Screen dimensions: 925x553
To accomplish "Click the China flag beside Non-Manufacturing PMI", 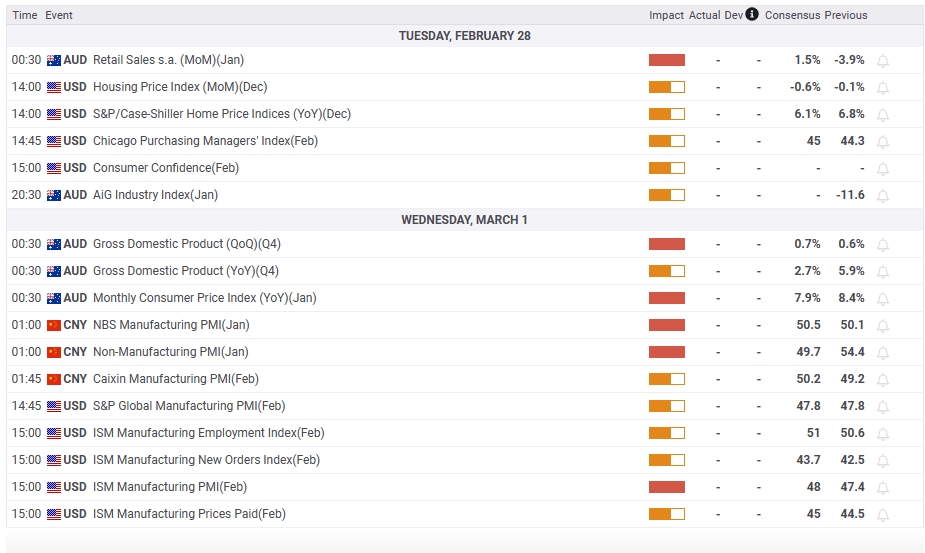I will click(x=54, y=352).
